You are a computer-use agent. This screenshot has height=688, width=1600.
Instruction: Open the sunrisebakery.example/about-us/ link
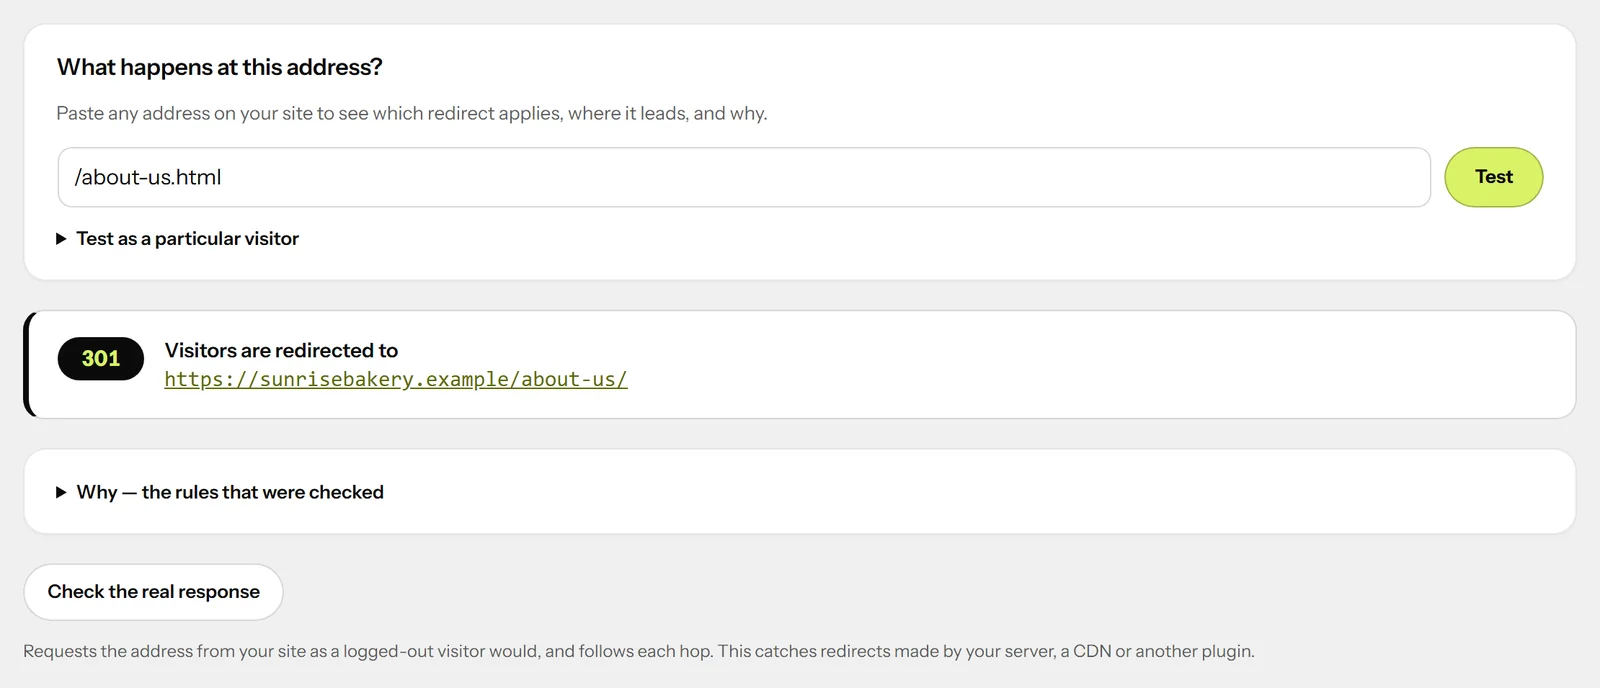click(396, 380)
